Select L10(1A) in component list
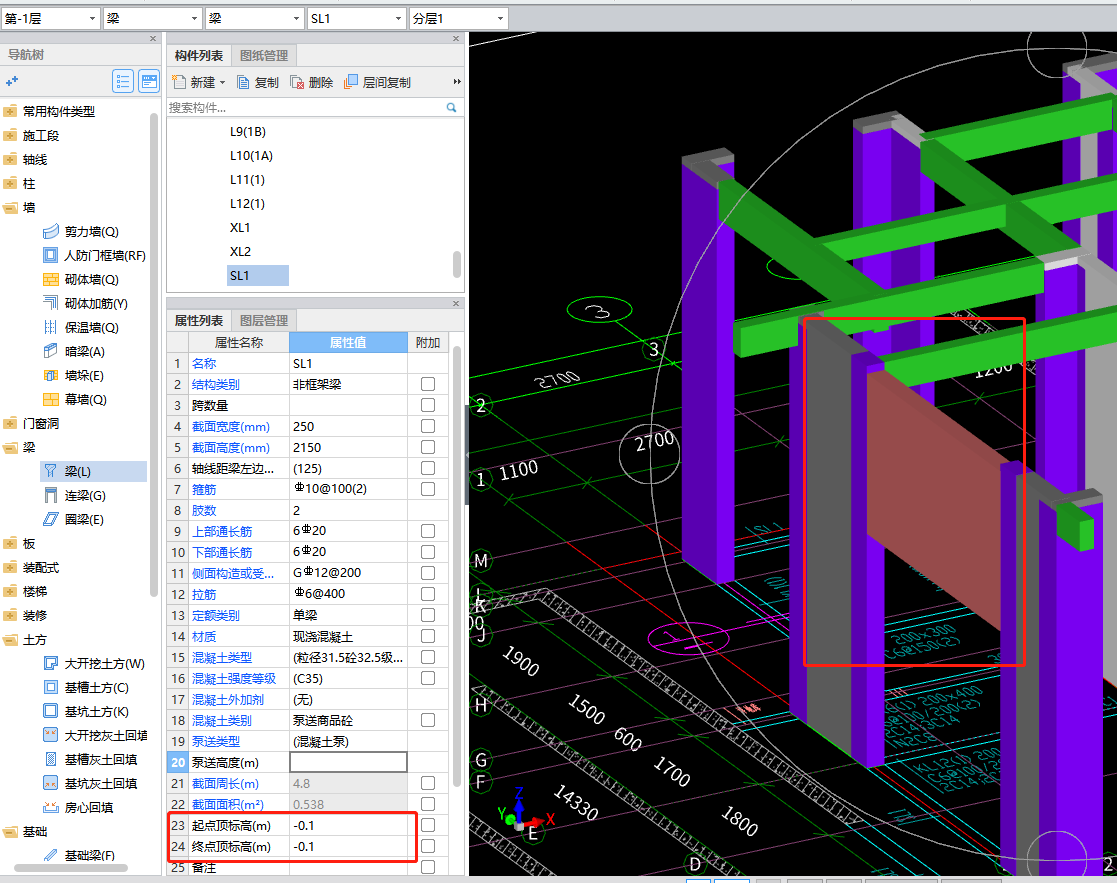Viewport: 1117px width, 883px height. [x=251, y=156]
